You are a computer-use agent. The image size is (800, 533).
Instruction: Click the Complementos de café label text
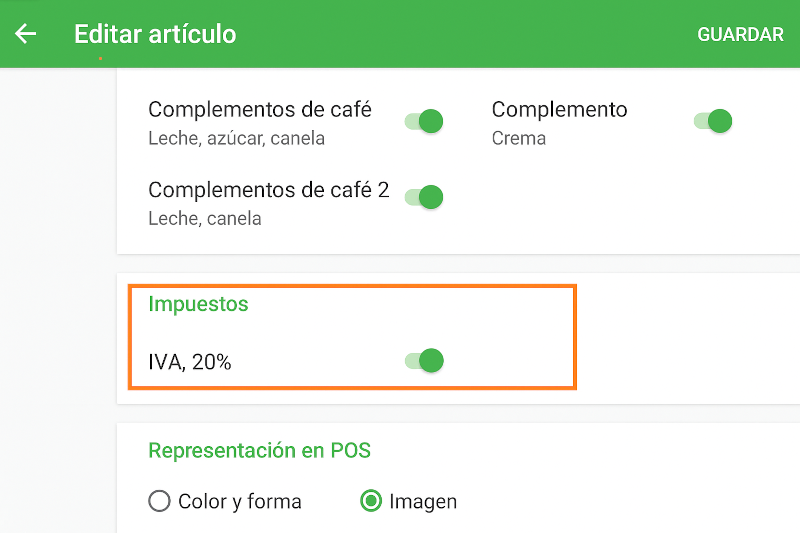[x=260, y=109]
